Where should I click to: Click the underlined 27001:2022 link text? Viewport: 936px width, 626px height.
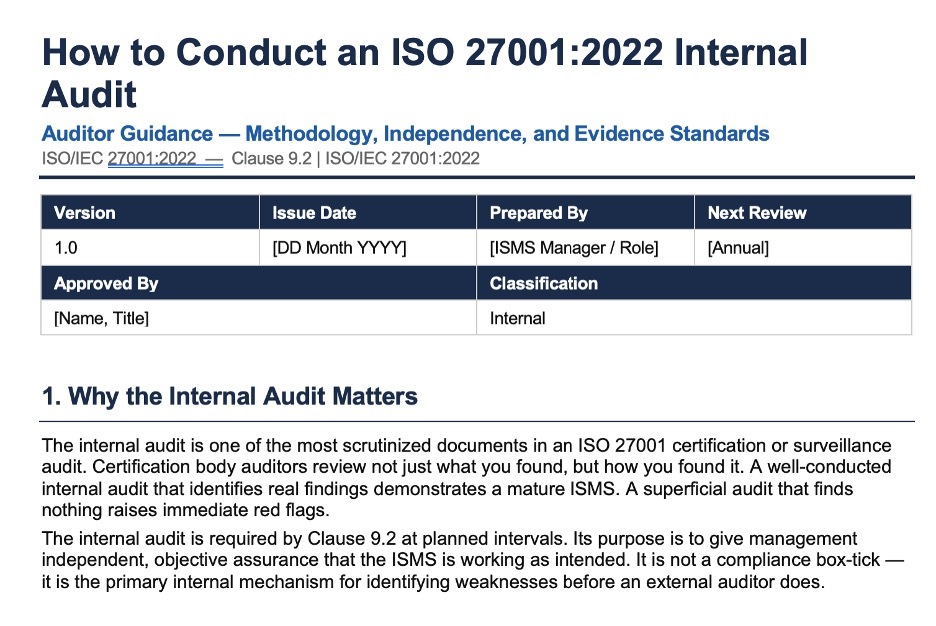point(152,159)
